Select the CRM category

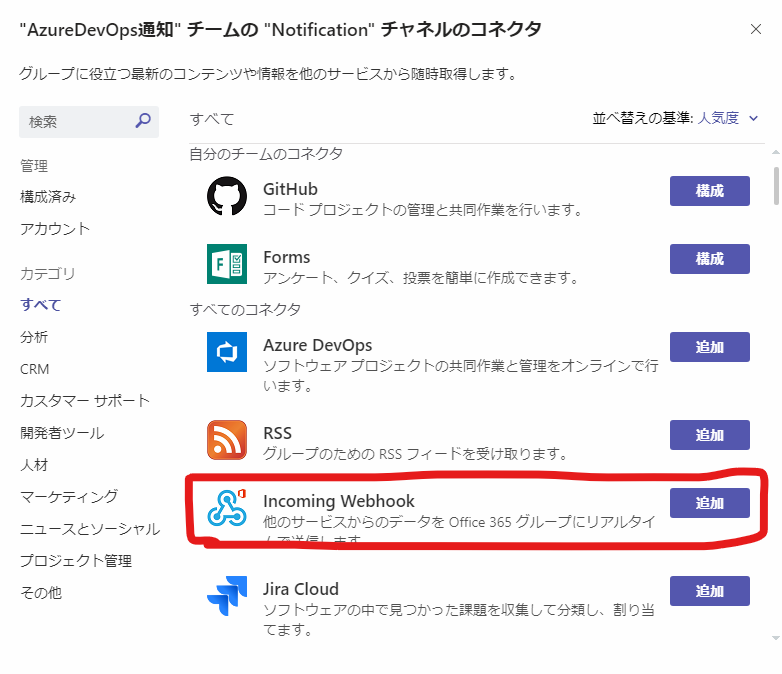[34, 369]
